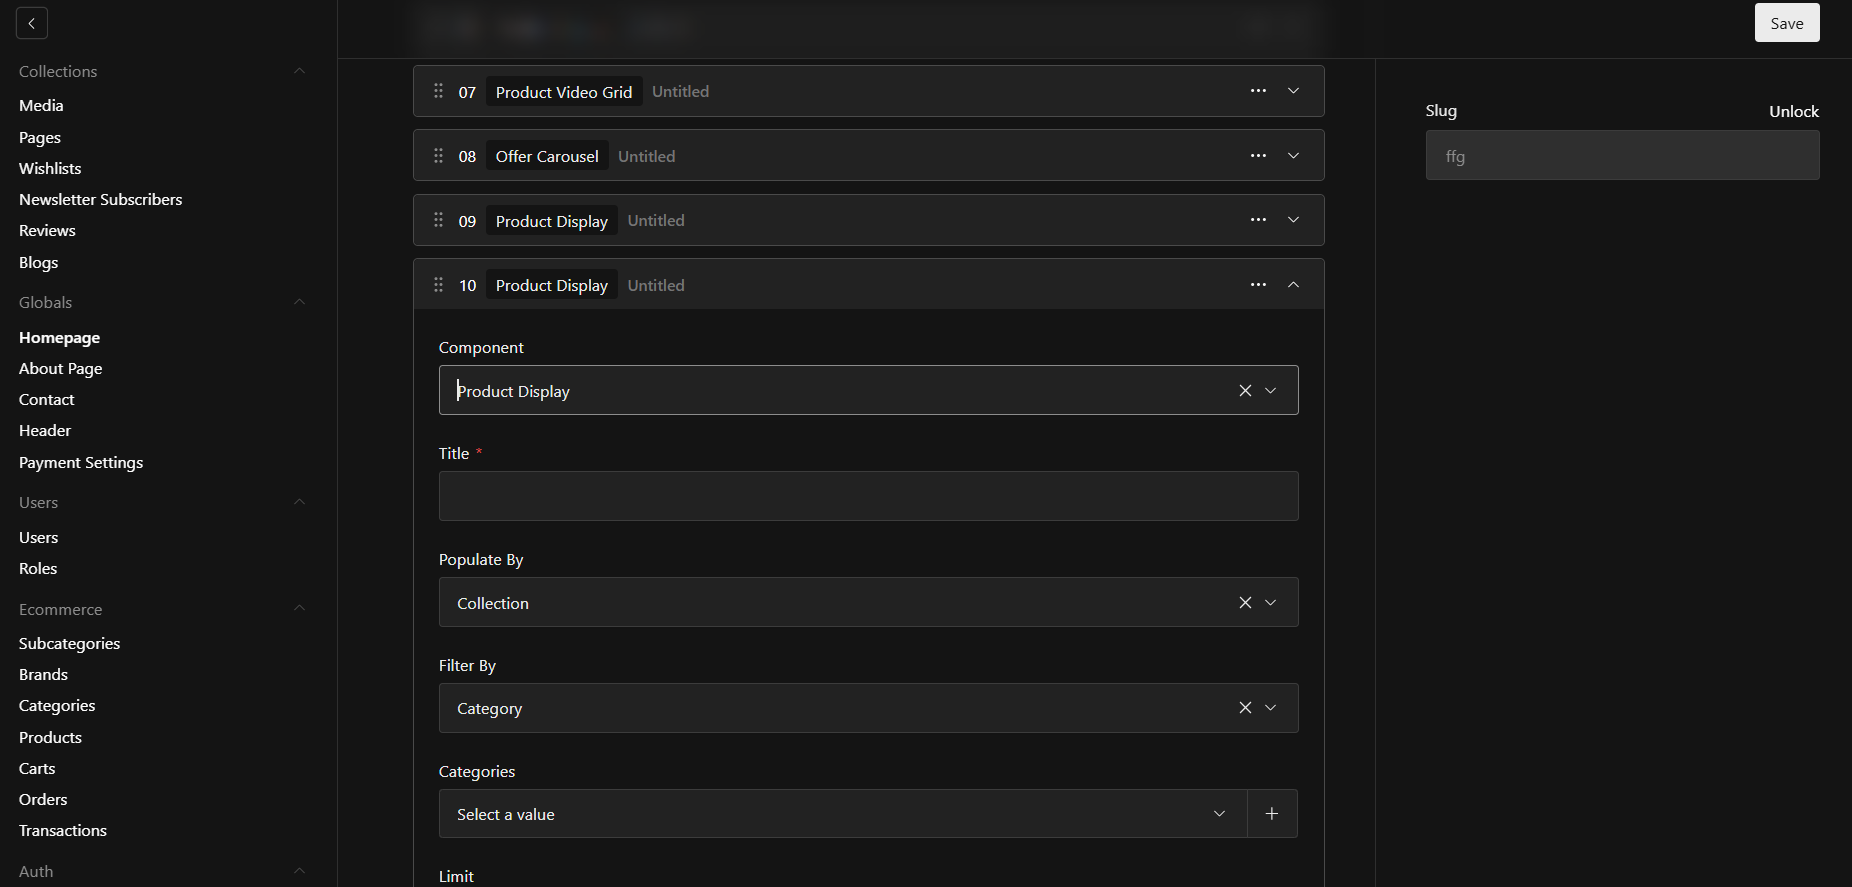
Task: Add new category with plus button
Action: tap(1272, 814)
